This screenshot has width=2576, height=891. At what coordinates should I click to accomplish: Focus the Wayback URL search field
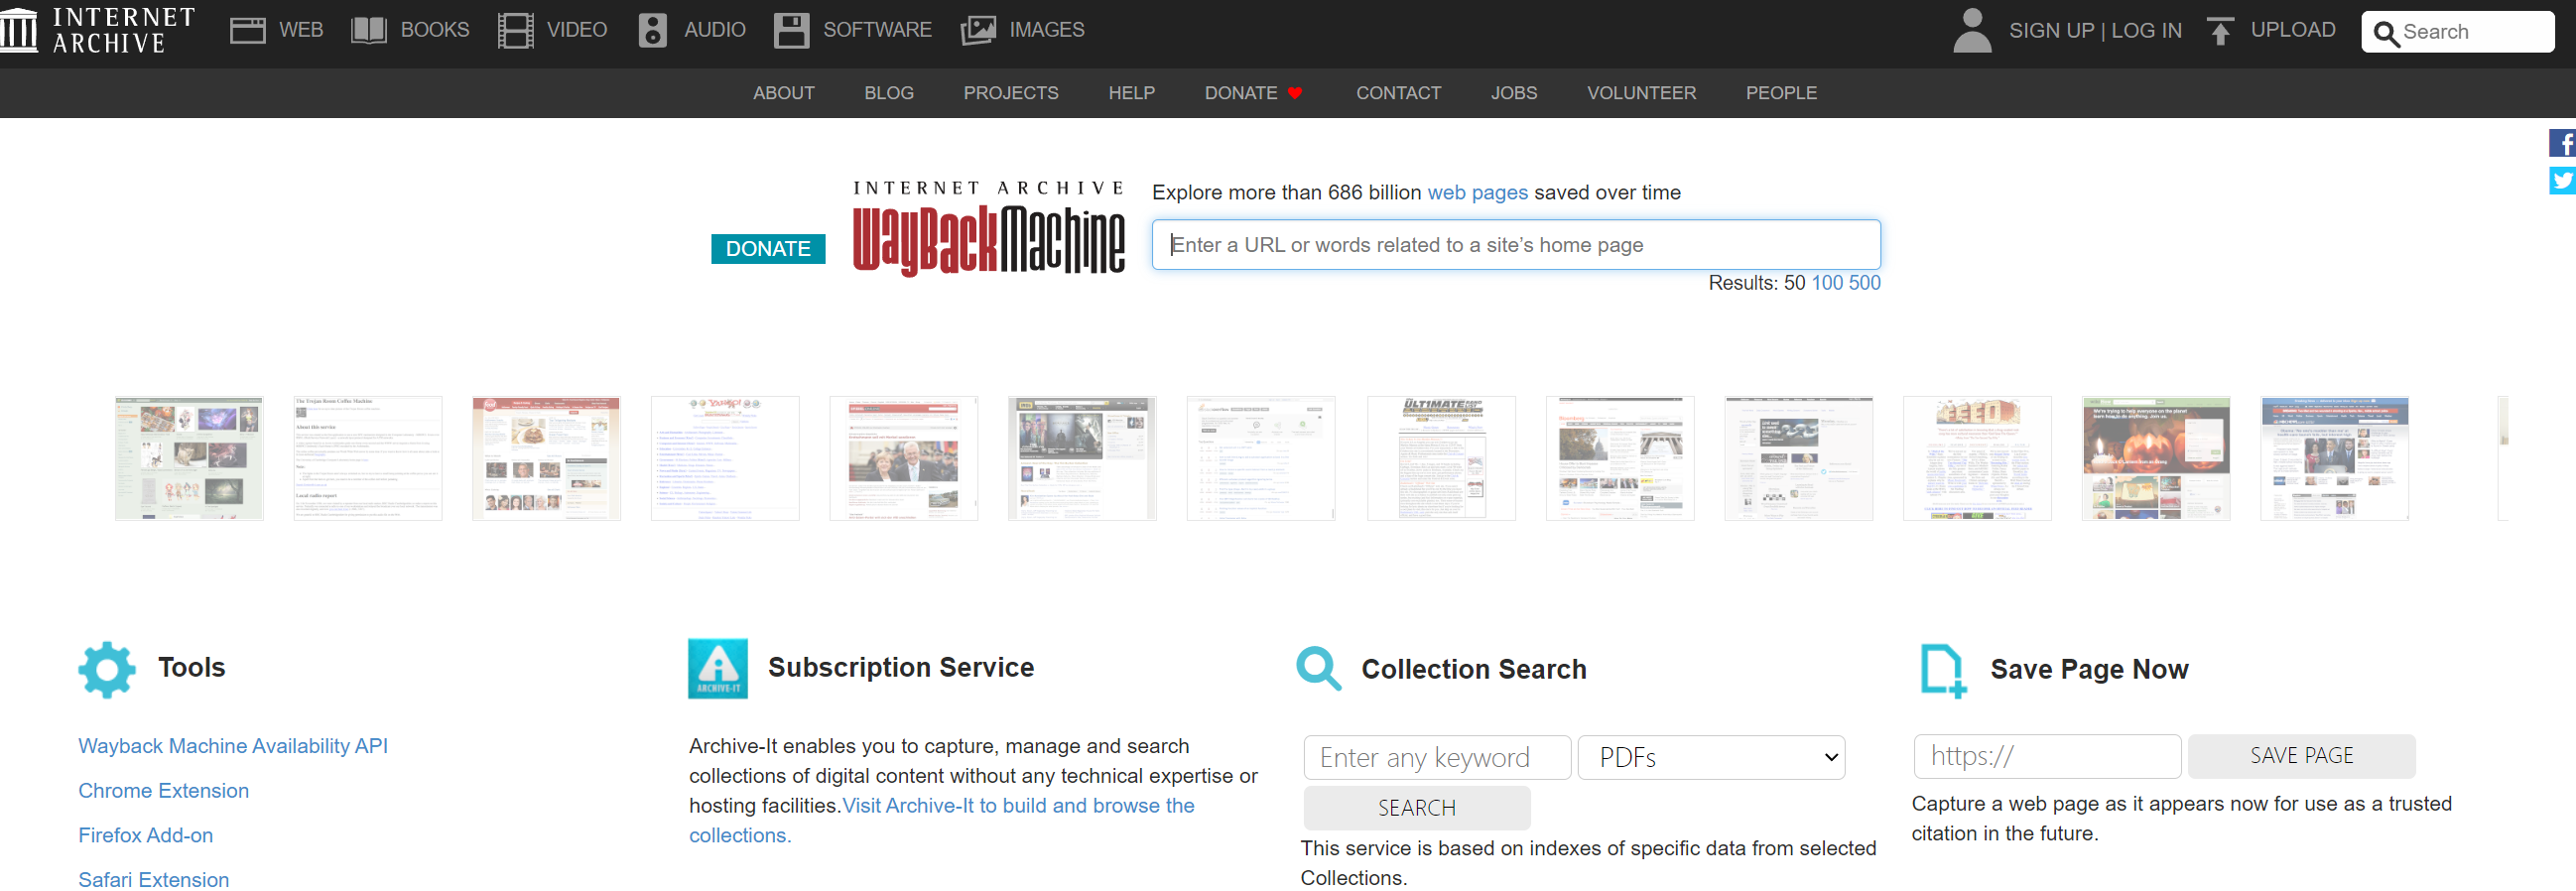tap(1515, 245)
